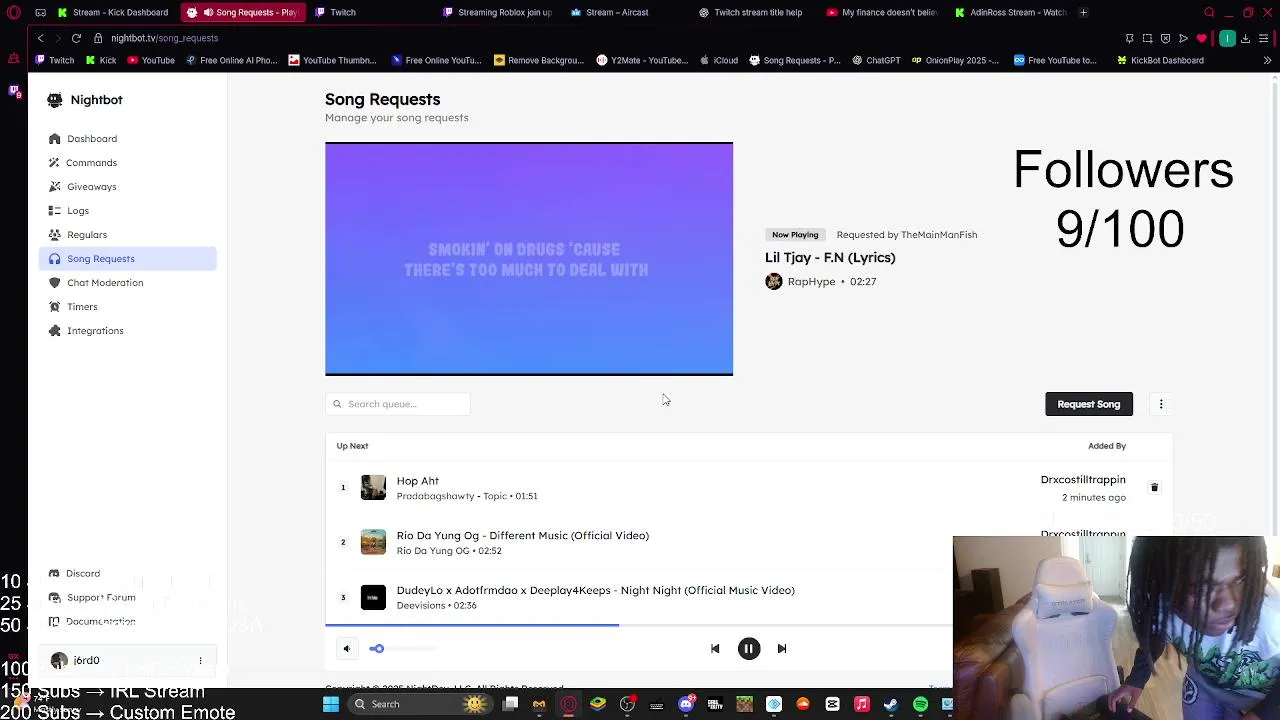Click Hop Aht song thumbnail
Viewport: 1280px width, 720px height.
coord(373,488)
